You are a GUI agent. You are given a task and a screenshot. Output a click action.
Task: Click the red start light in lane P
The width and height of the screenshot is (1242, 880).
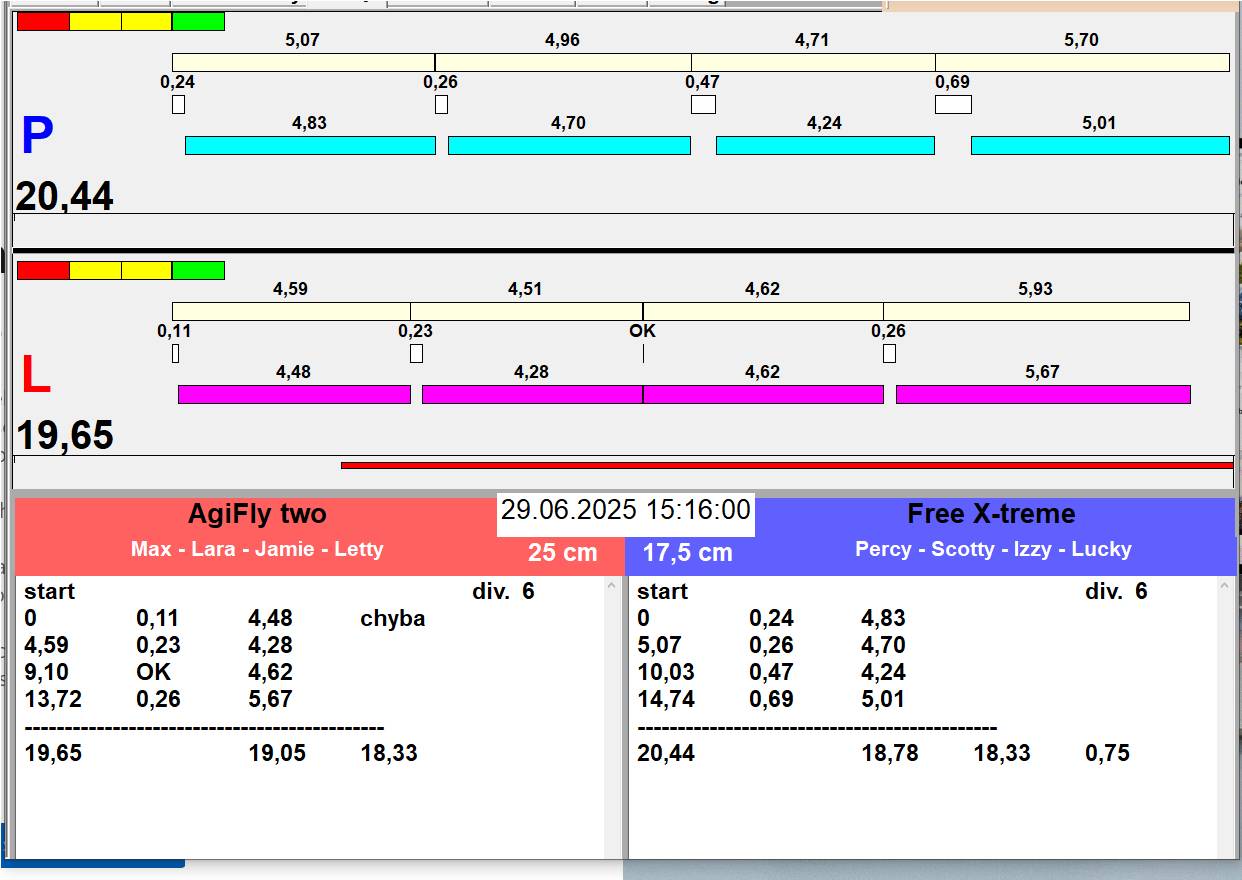43,21
